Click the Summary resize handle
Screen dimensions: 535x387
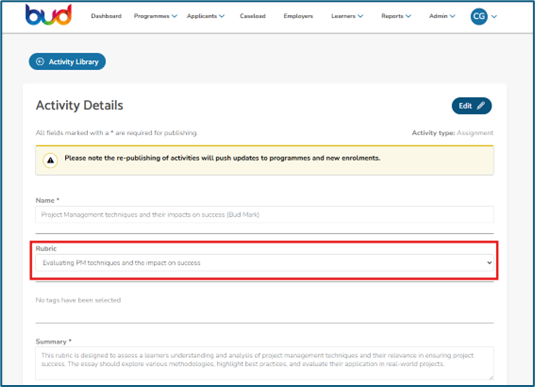point(491,377)
